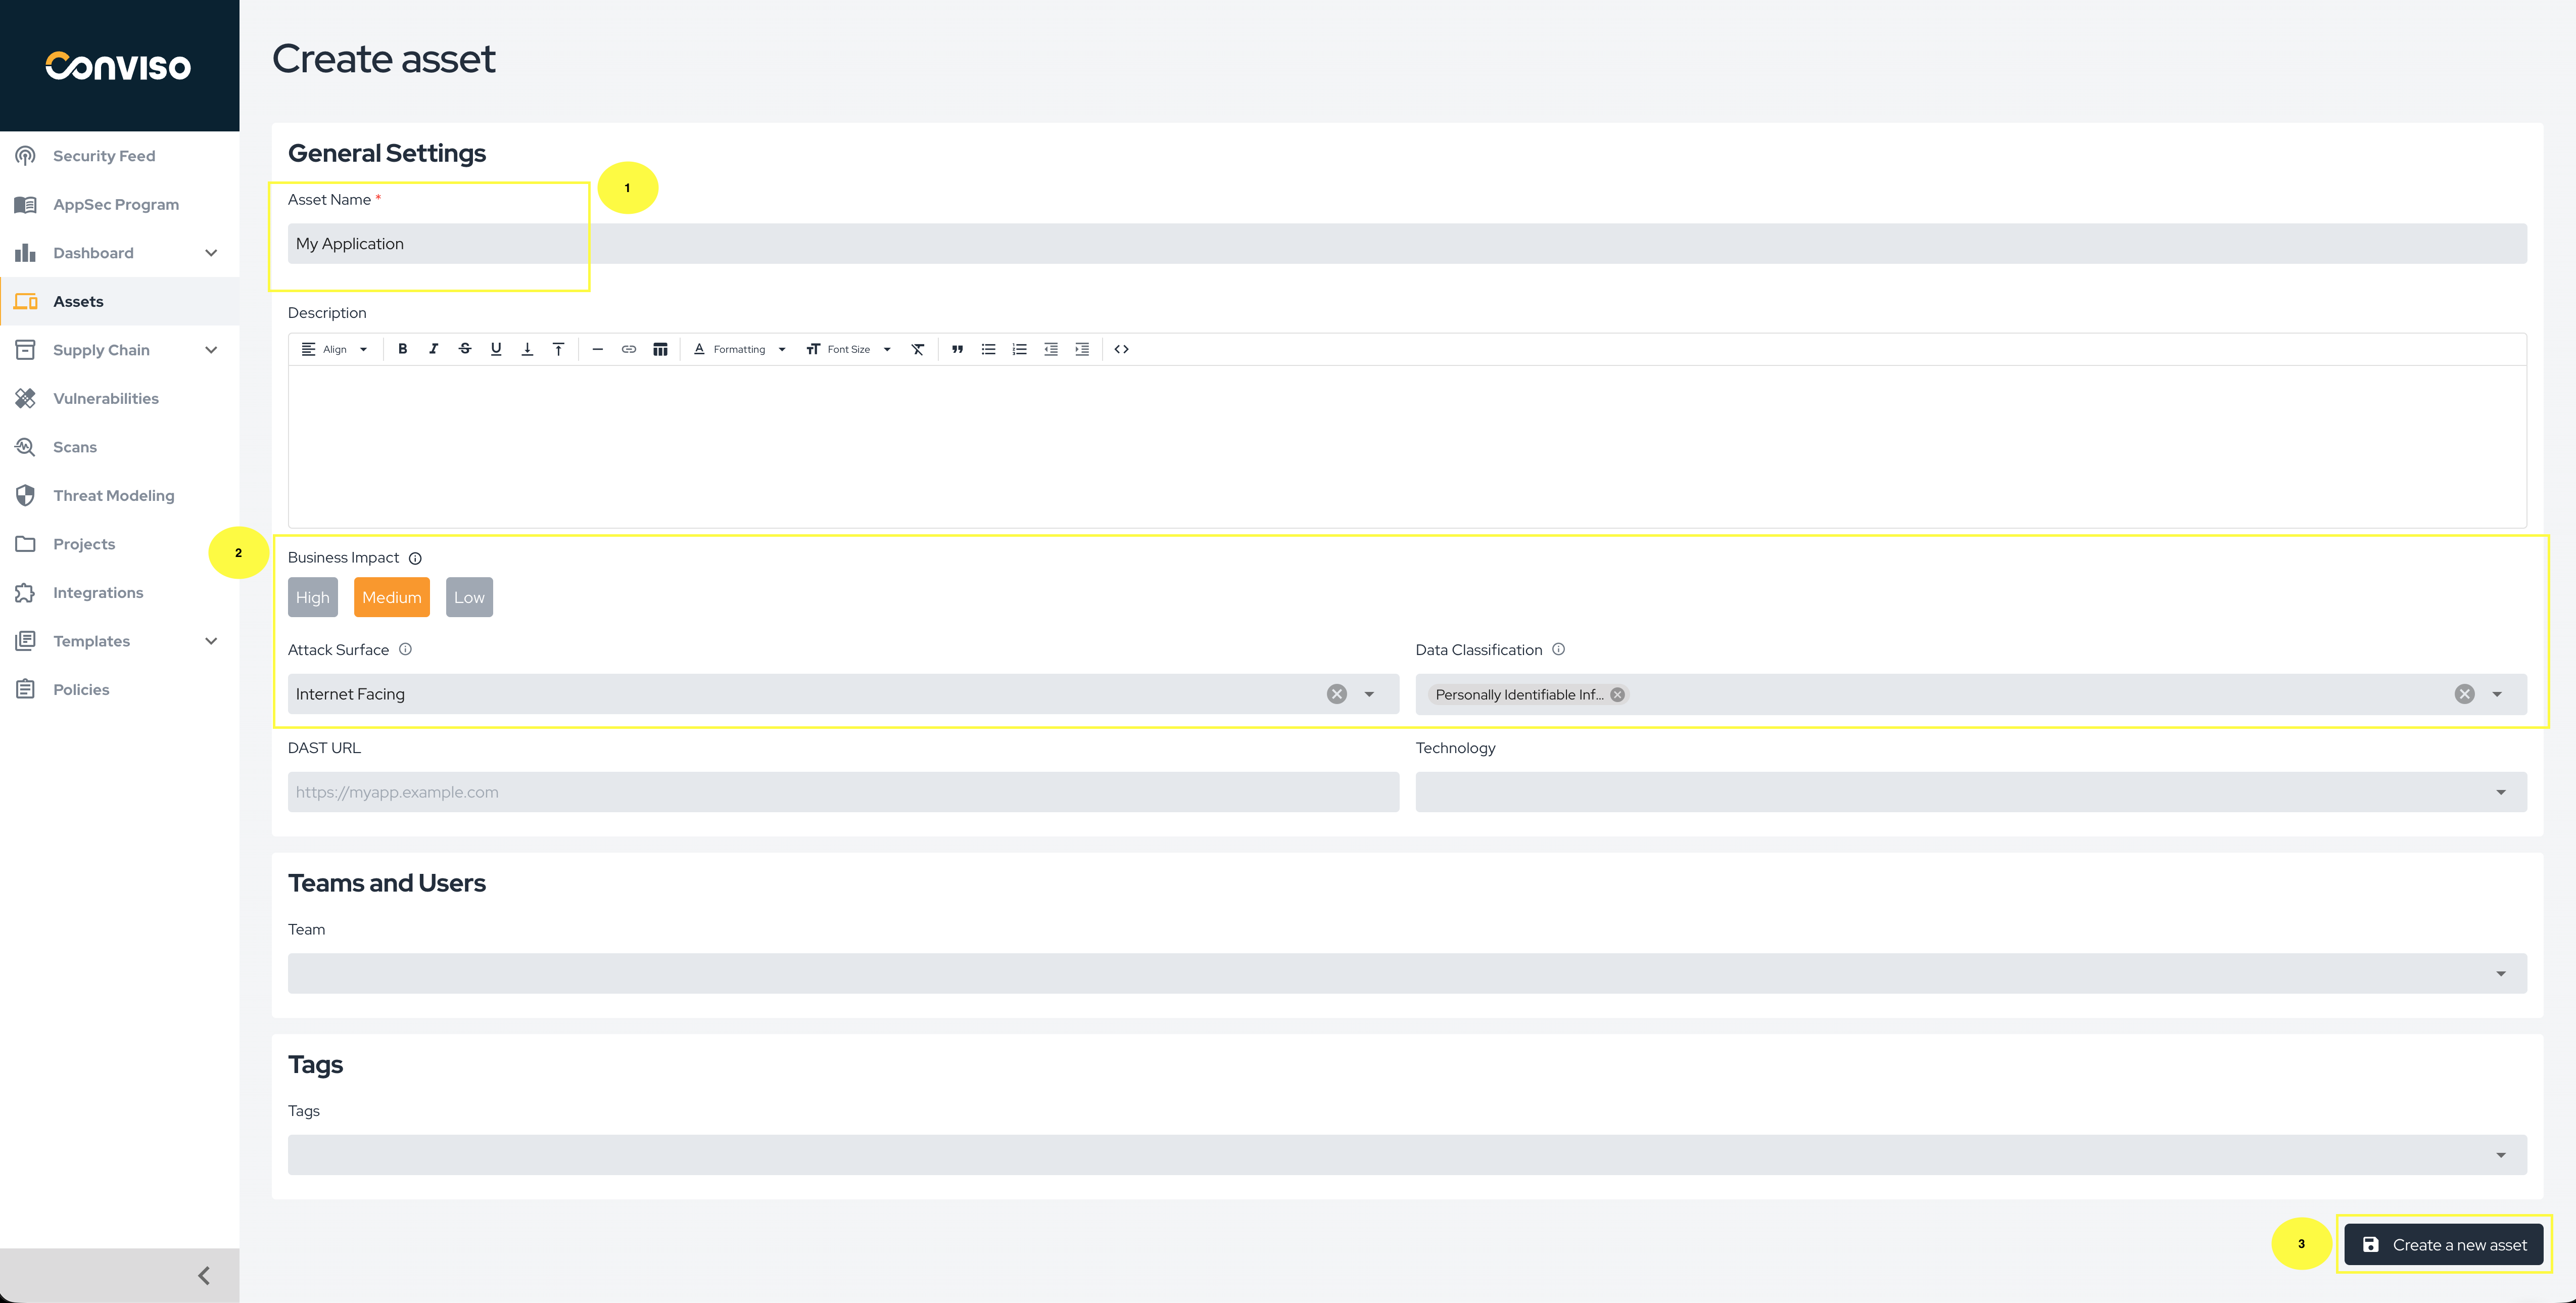Open code view in description editor

coord(1121,349)
